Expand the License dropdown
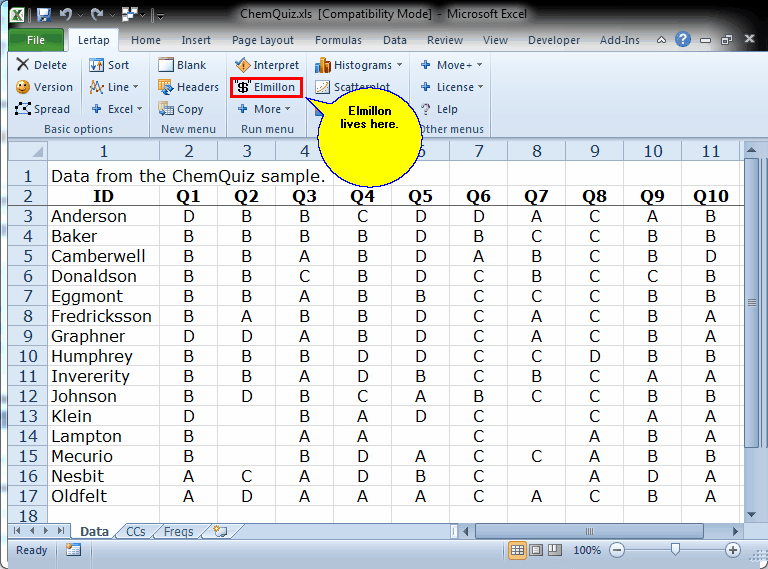The width and height of the screenshot is (768, 569). pos(451,87)
